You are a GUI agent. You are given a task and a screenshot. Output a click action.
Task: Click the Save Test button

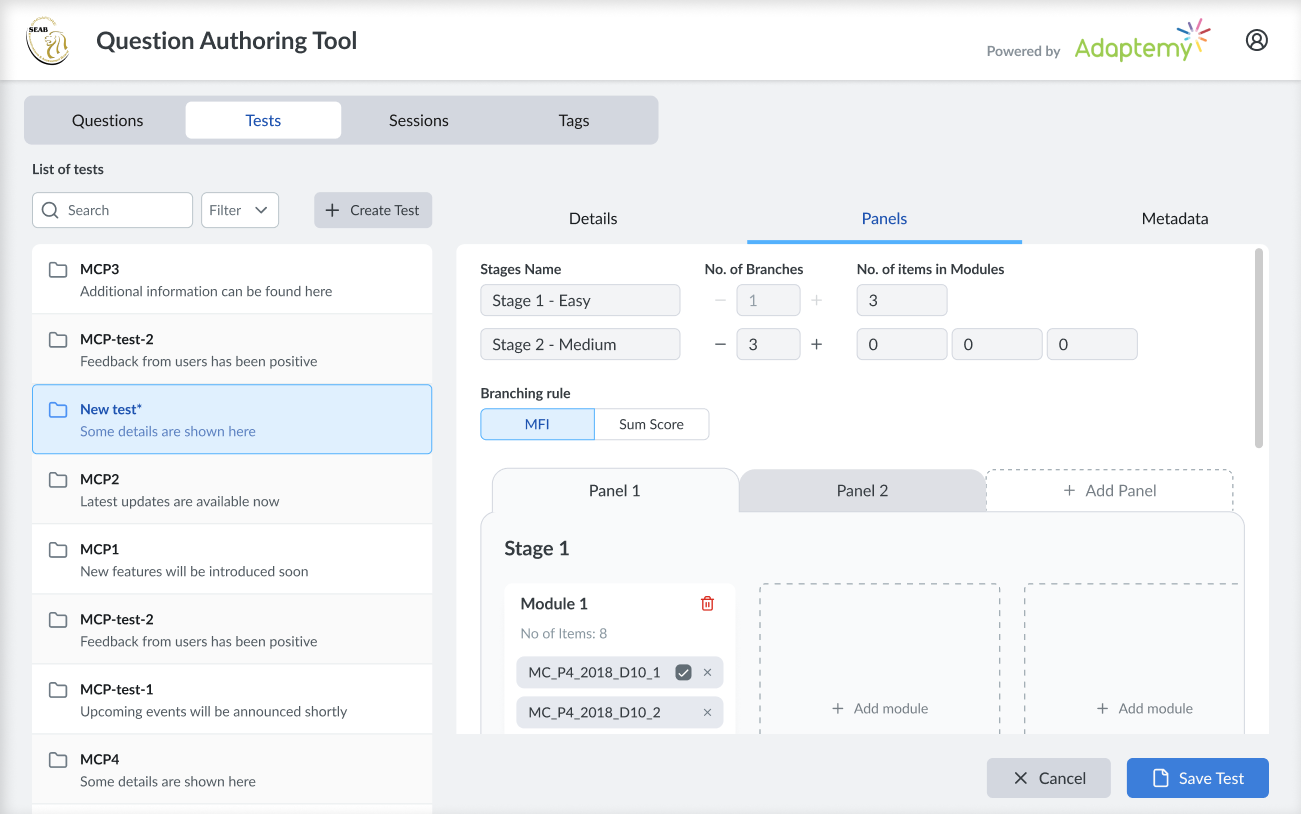[x=1197, y=778]
